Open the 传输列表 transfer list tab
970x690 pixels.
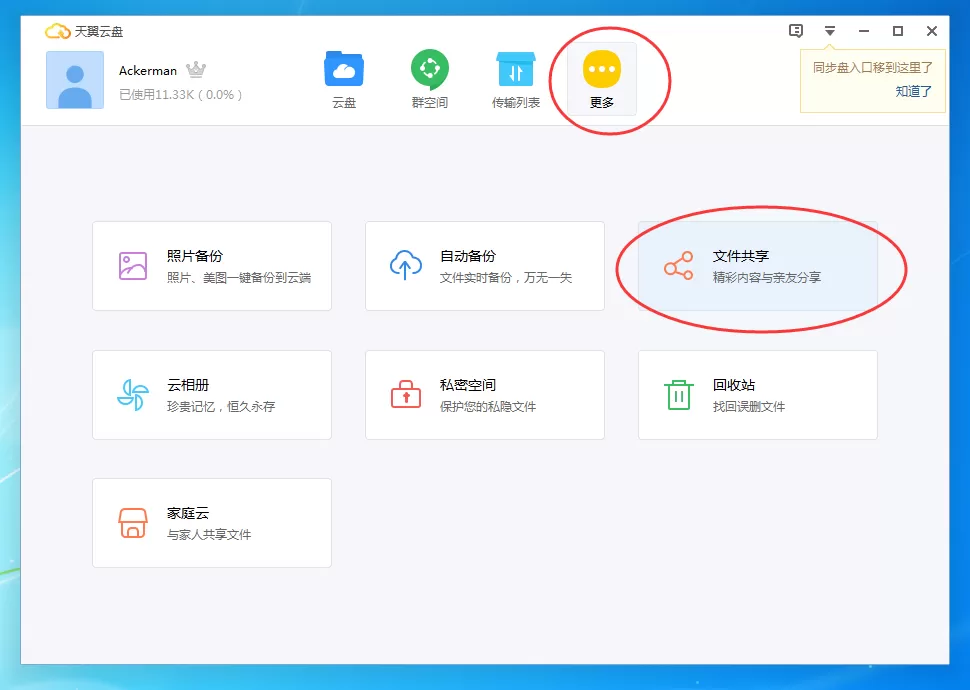coord(516,80)
